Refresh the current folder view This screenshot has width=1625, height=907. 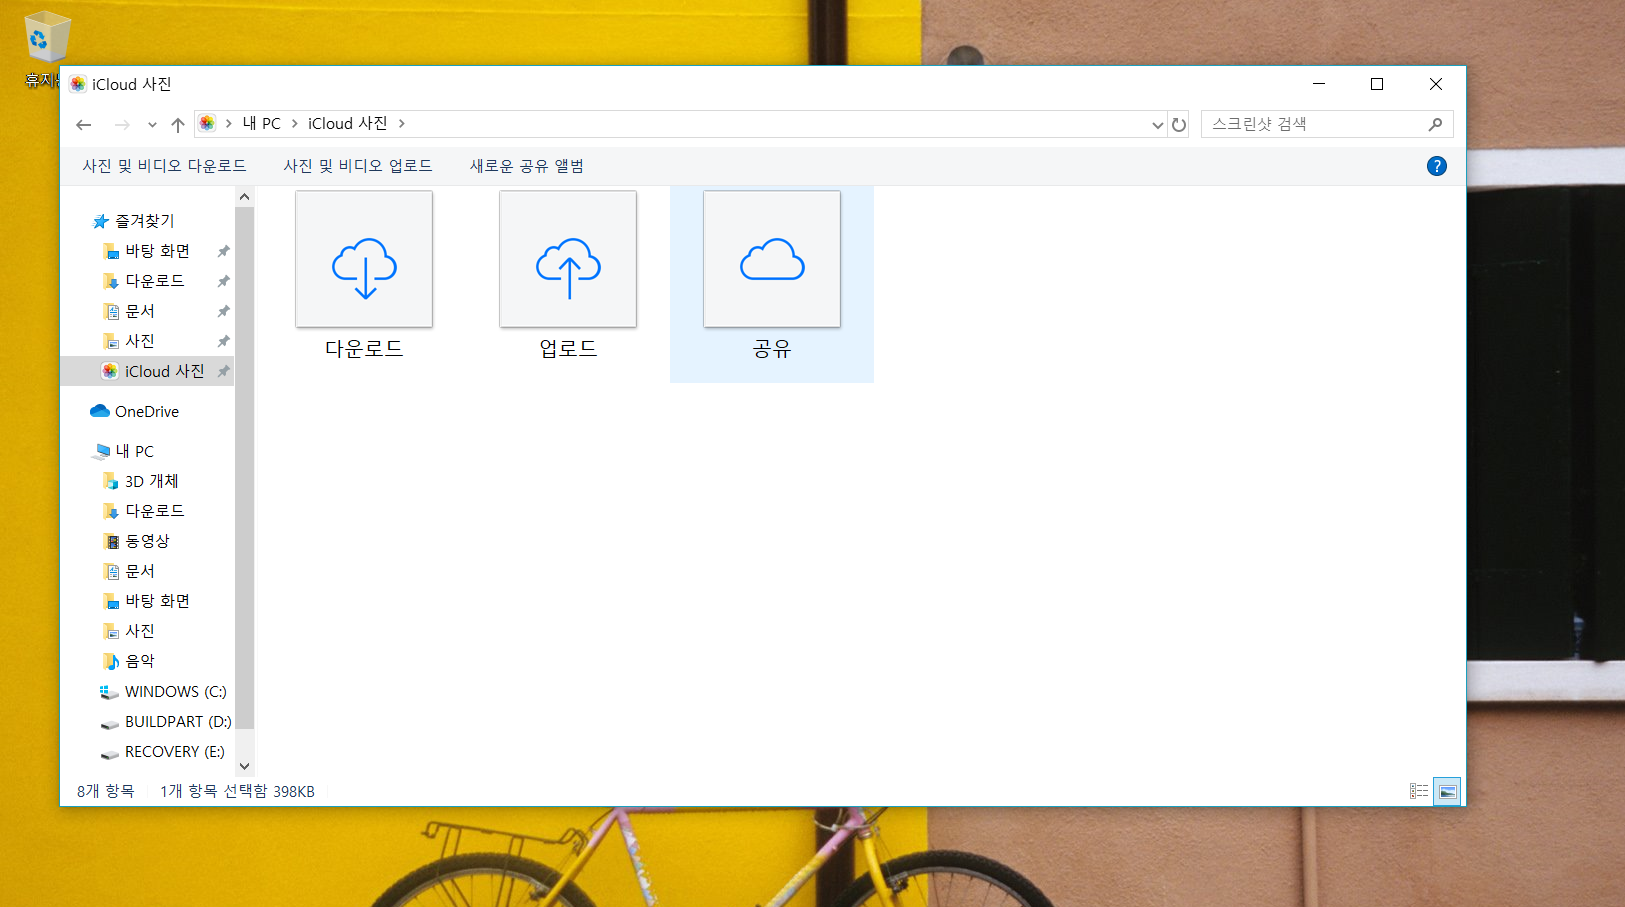(x=1179, y=125)
